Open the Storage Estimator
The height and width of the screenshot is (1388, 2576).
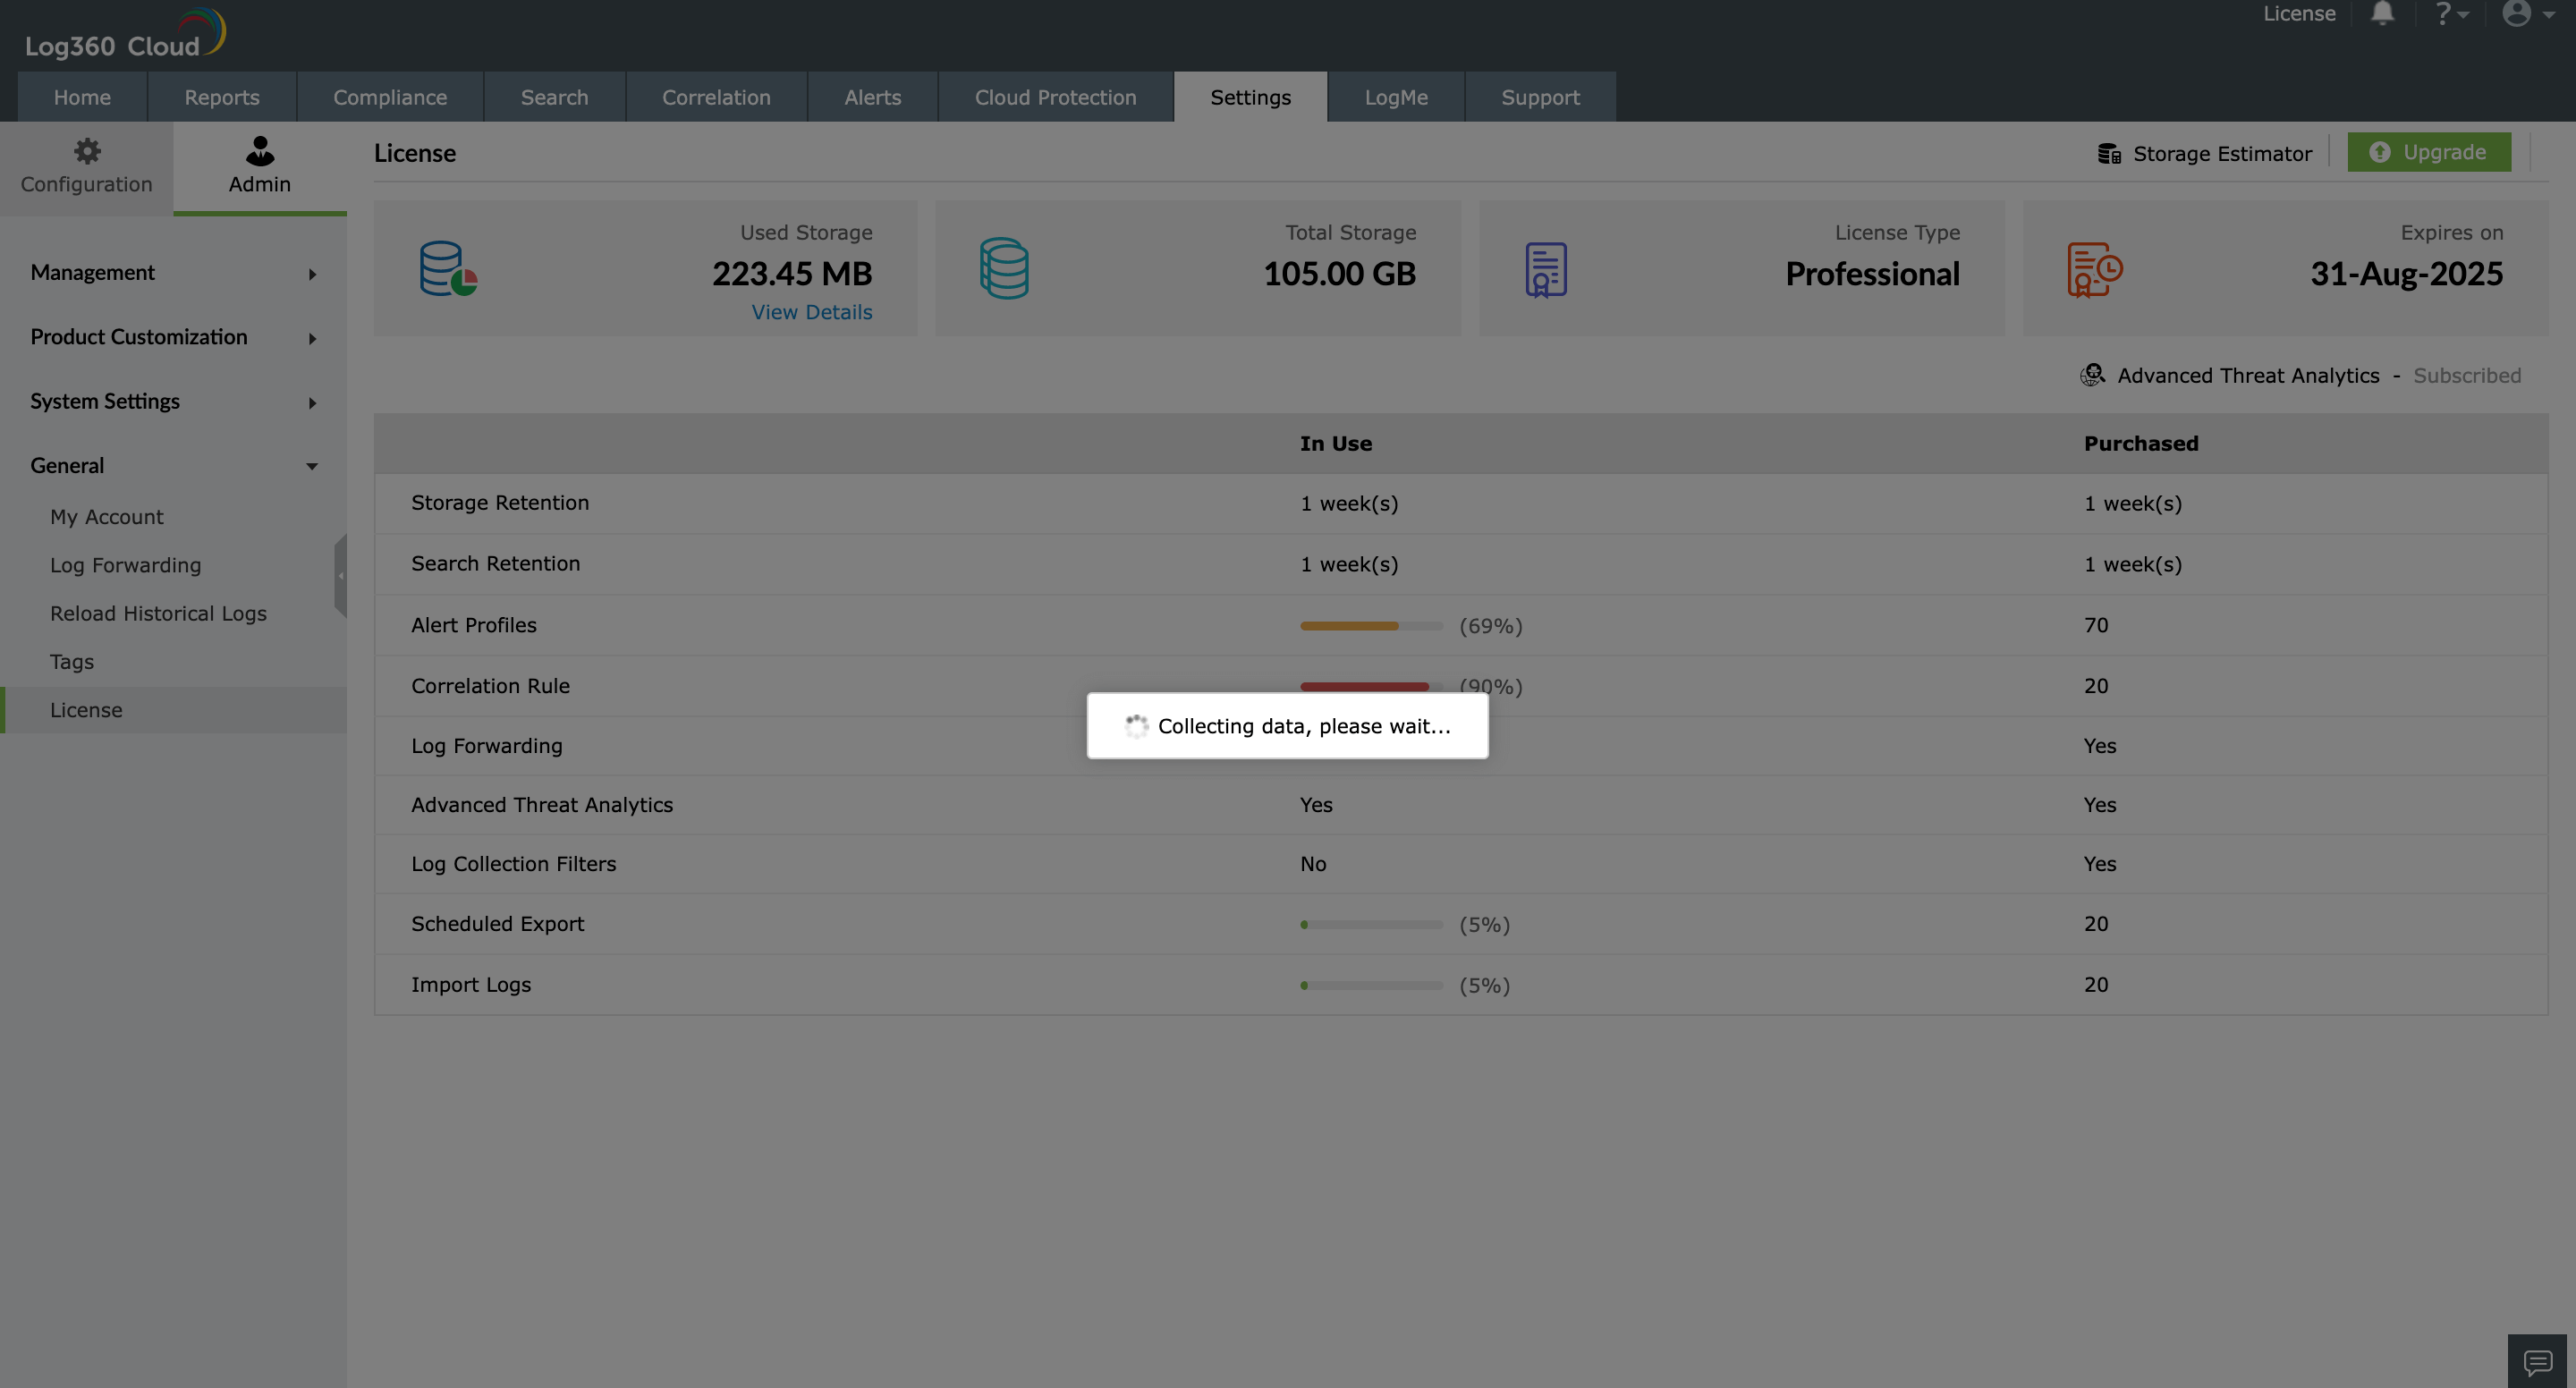point(2206,152)
